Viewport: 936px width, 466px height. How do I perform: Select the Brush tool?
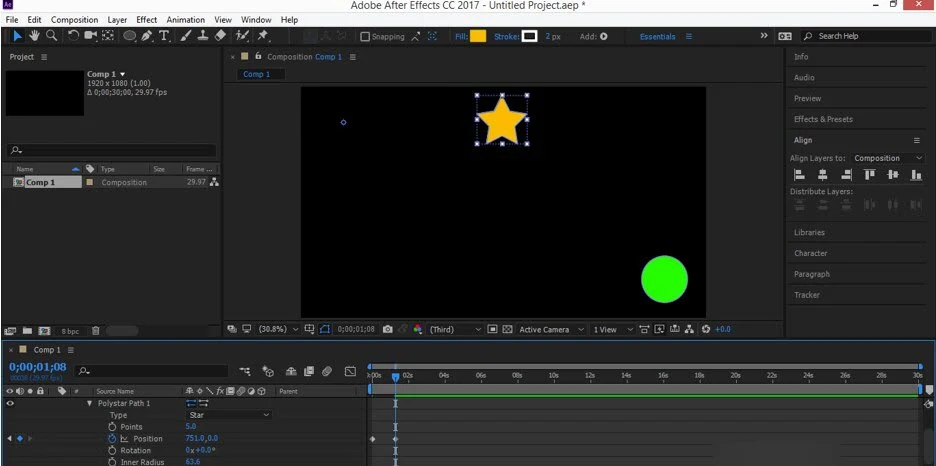(x=186, y=36)
